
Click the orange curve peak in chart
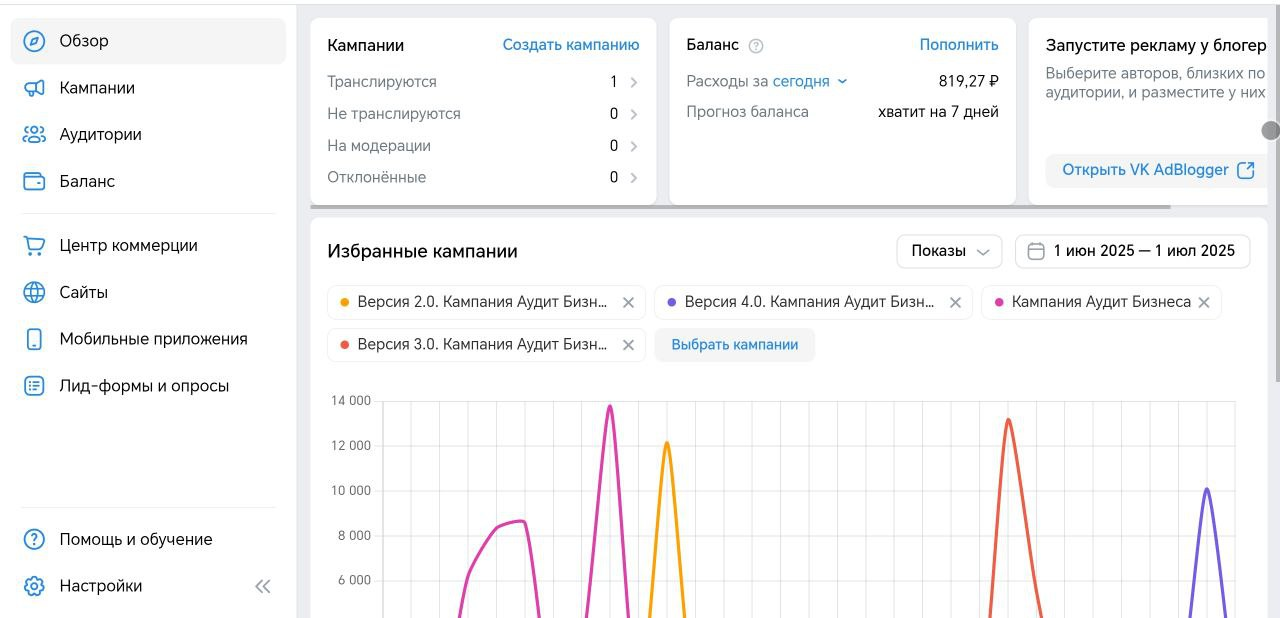pos(666,443)
